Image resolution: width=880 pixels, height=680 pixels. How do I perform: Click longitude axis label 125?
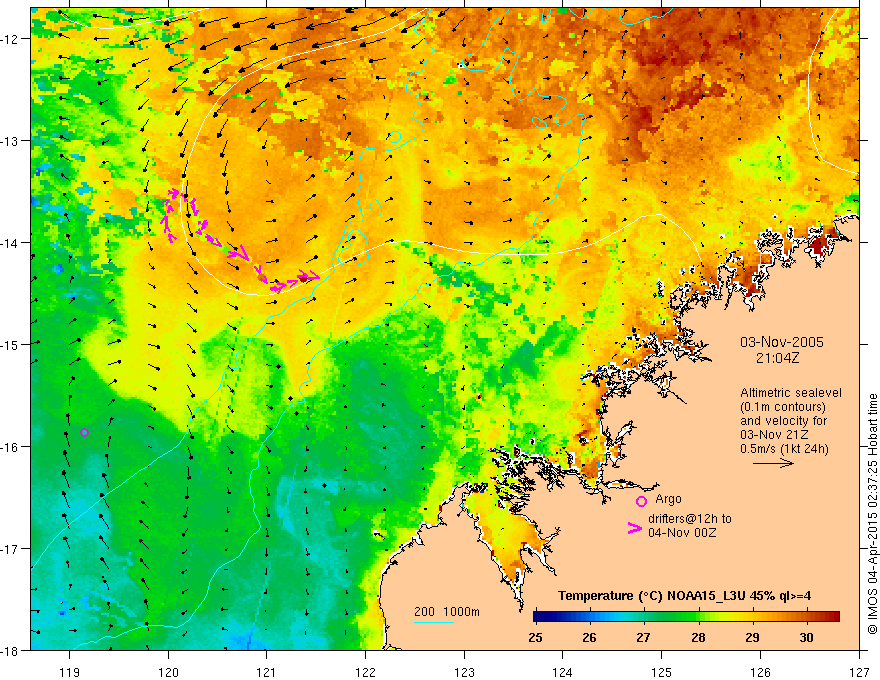(x=661, y=672)
